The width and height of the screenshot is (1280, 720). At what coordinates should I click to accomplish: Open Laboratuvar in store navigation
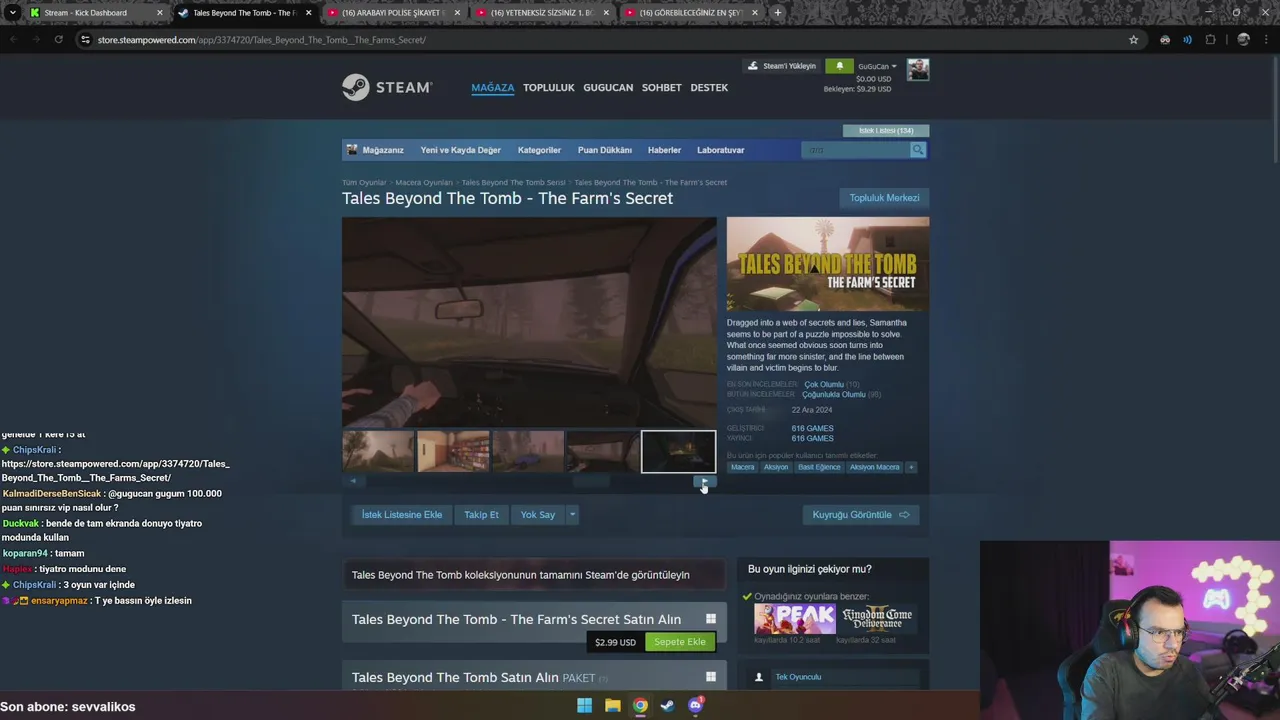coord(720,150)
